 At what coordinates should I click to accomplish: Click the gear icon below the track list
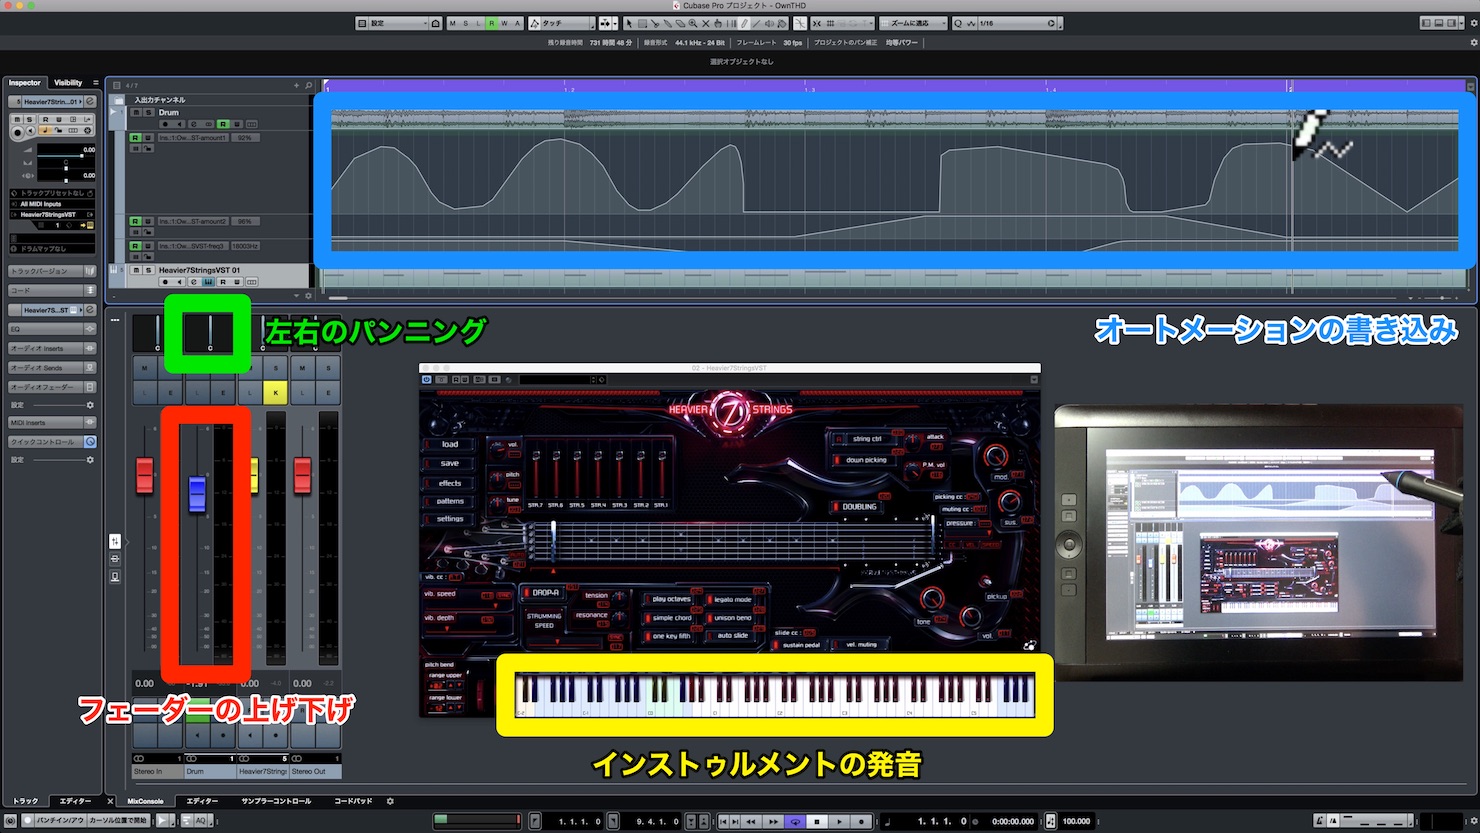tap(308, 295)
